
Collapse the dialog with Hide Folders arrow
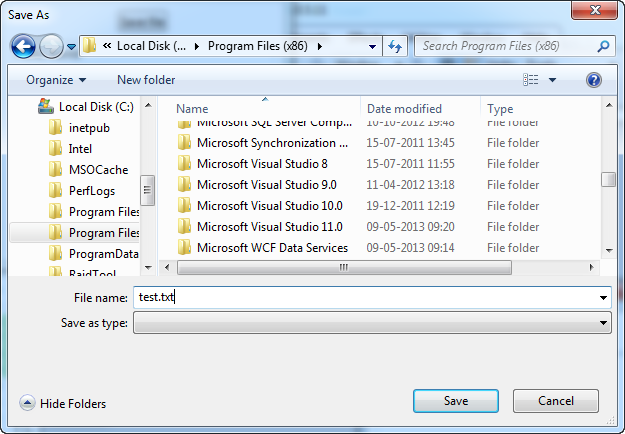(26, 403)
